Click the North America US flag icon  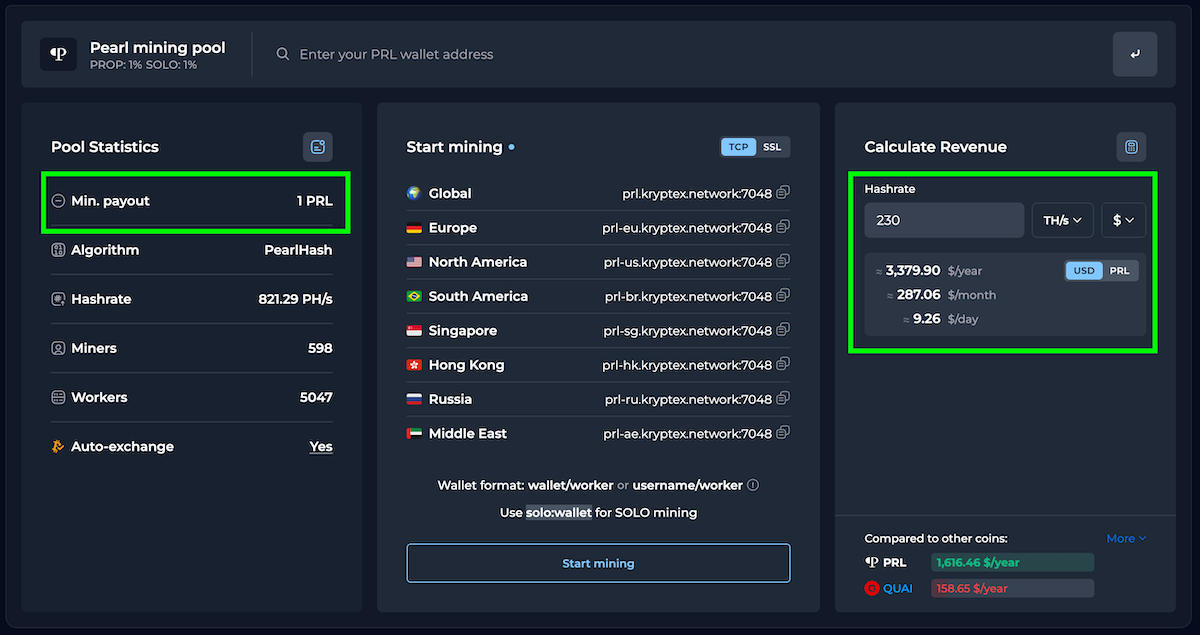(414, 262)
